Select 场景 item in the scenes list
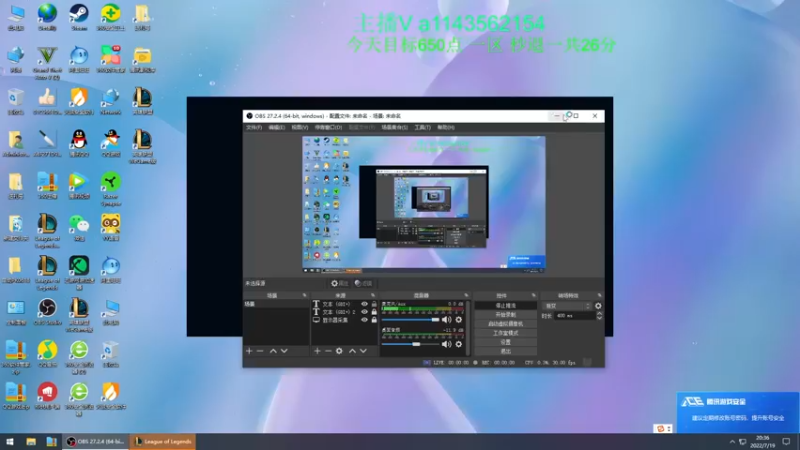The image size is (800, 450). [276, 304]
